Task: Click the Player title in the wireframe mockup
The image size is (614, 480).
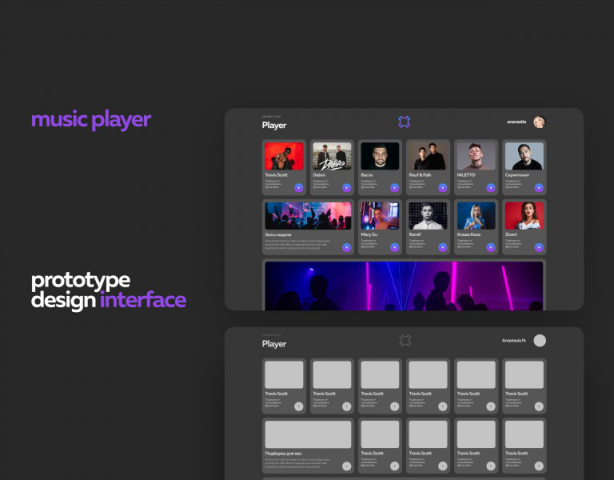Action: 274,344
